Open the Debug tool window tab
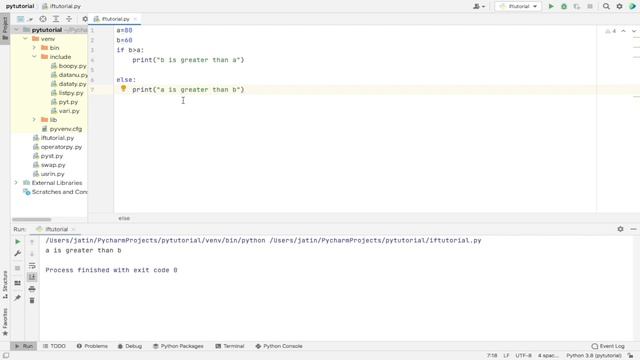Screen dimensions: 640x360 click(x=130, y=346)
